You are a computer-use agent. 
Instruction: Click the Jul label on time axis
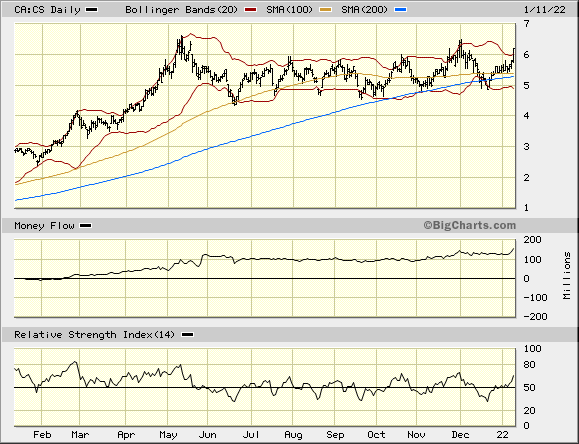[x=251, y=435]
